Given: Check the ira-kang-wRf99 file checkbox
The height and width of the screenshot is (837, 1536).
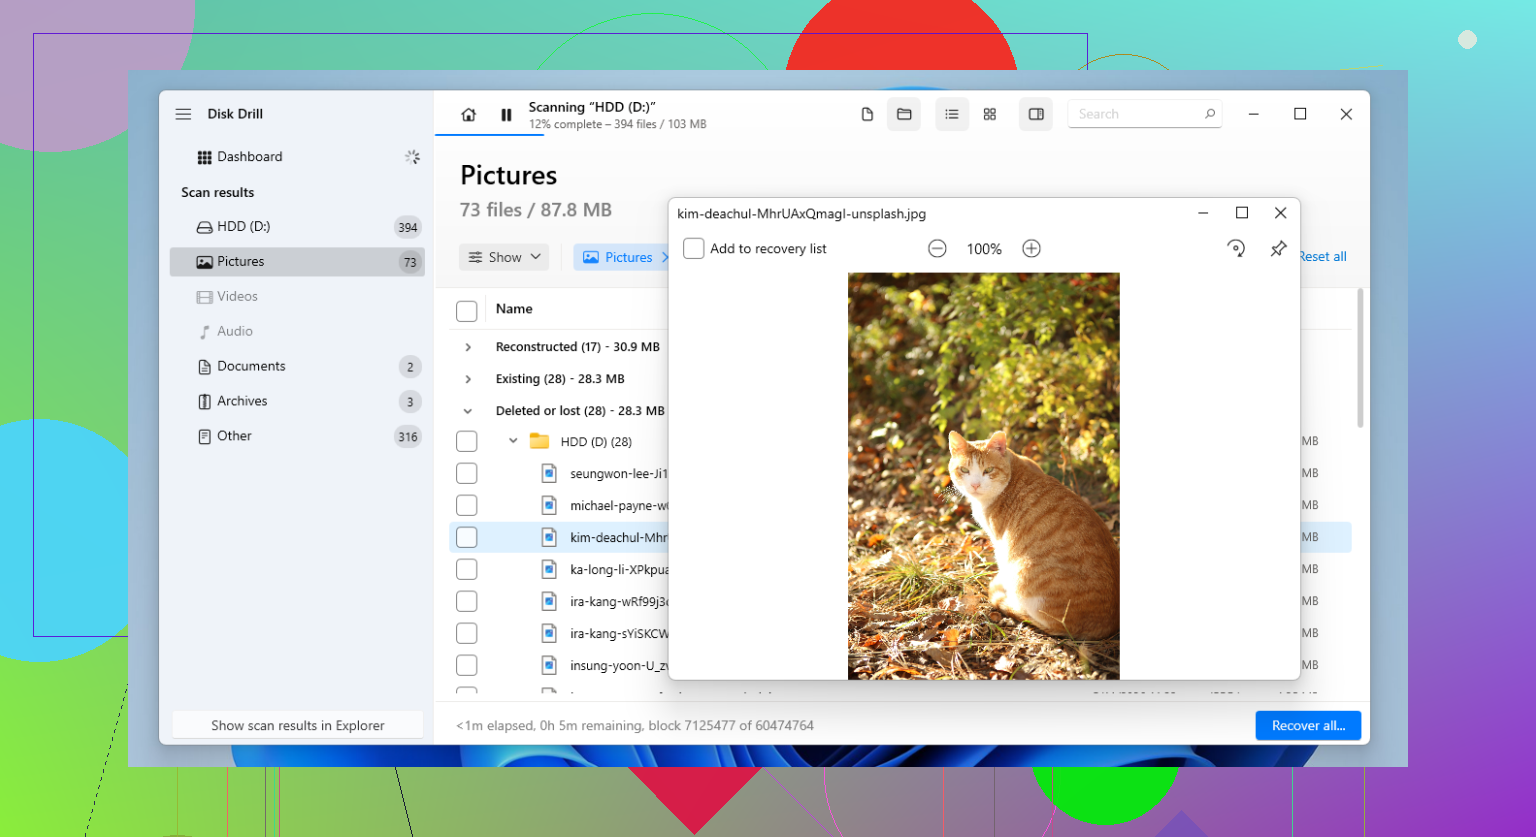Looking at the screenshot, I should pos(466,601).
